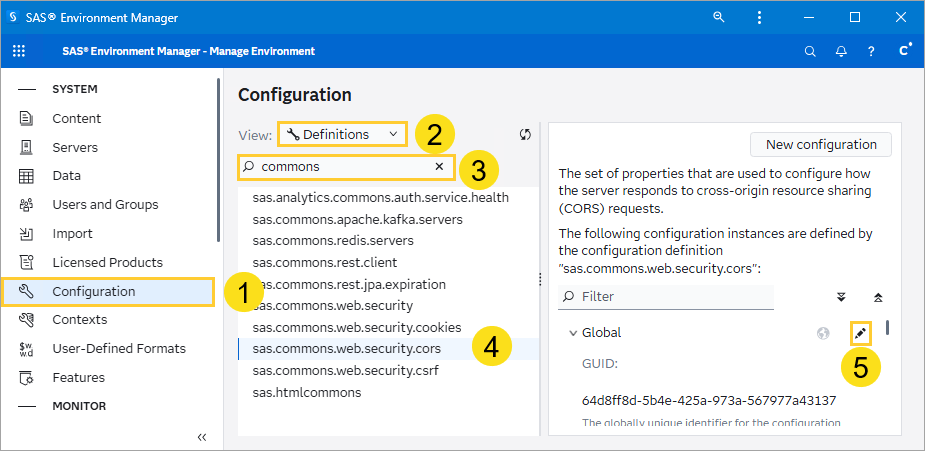
Task: Expand all configuration instances
Action: [x=842, y=297]
